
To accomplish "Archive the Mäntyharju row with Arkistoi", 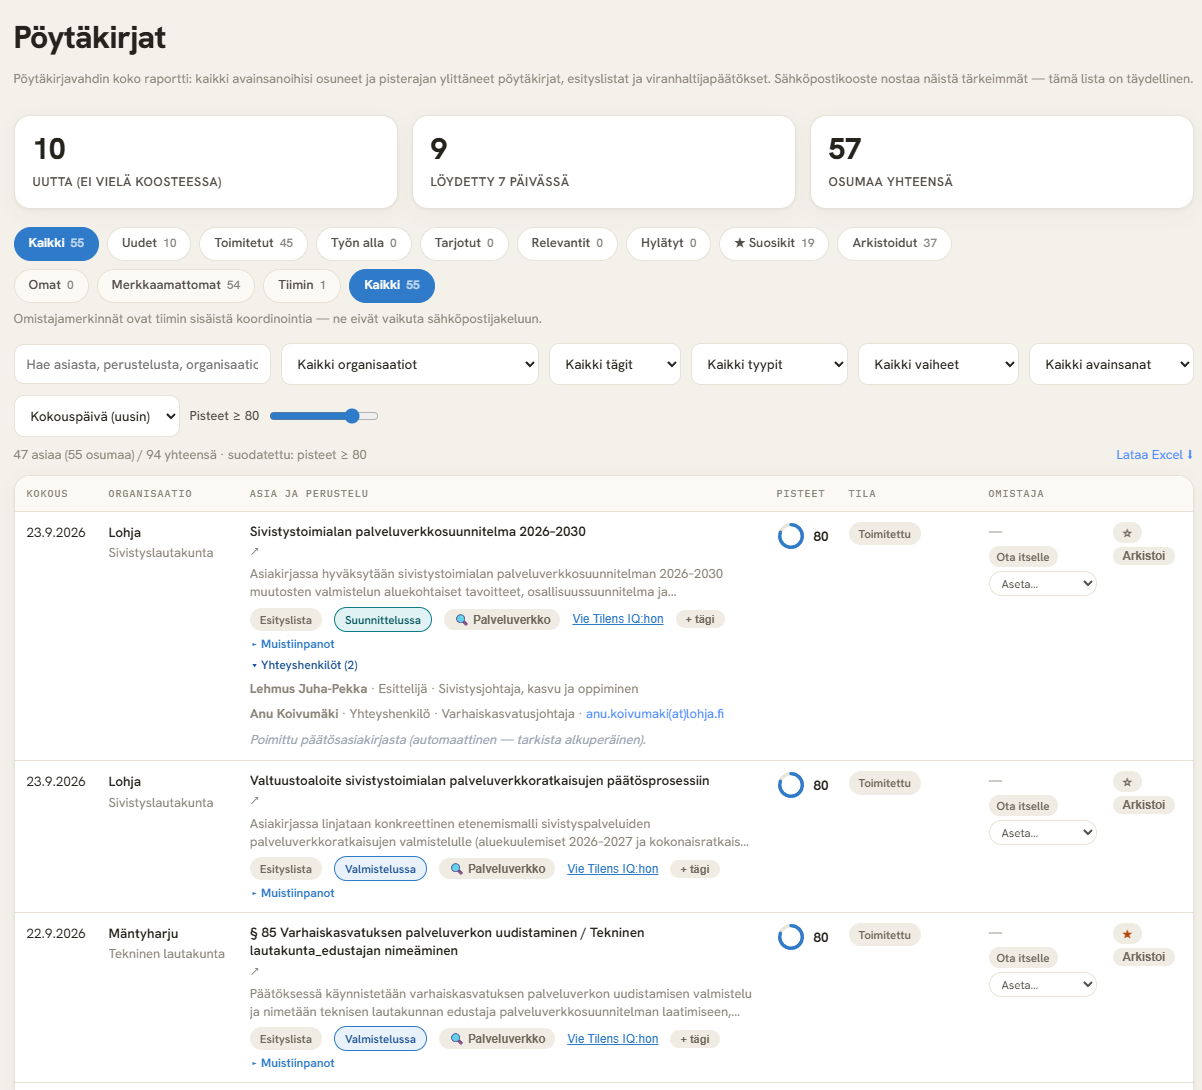I will 1144,957.
